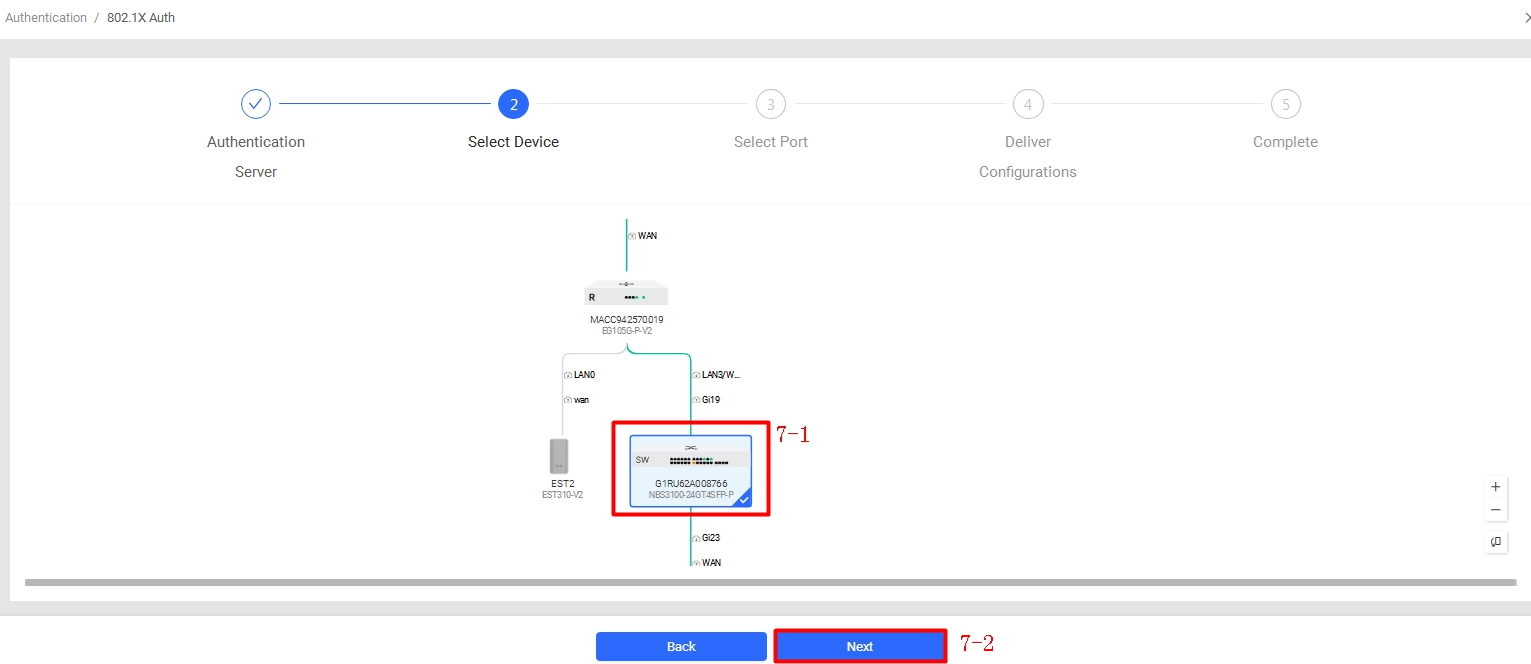Click step 5 Complete circle
The image size is (1531, 664).
tap(1285, 104)
